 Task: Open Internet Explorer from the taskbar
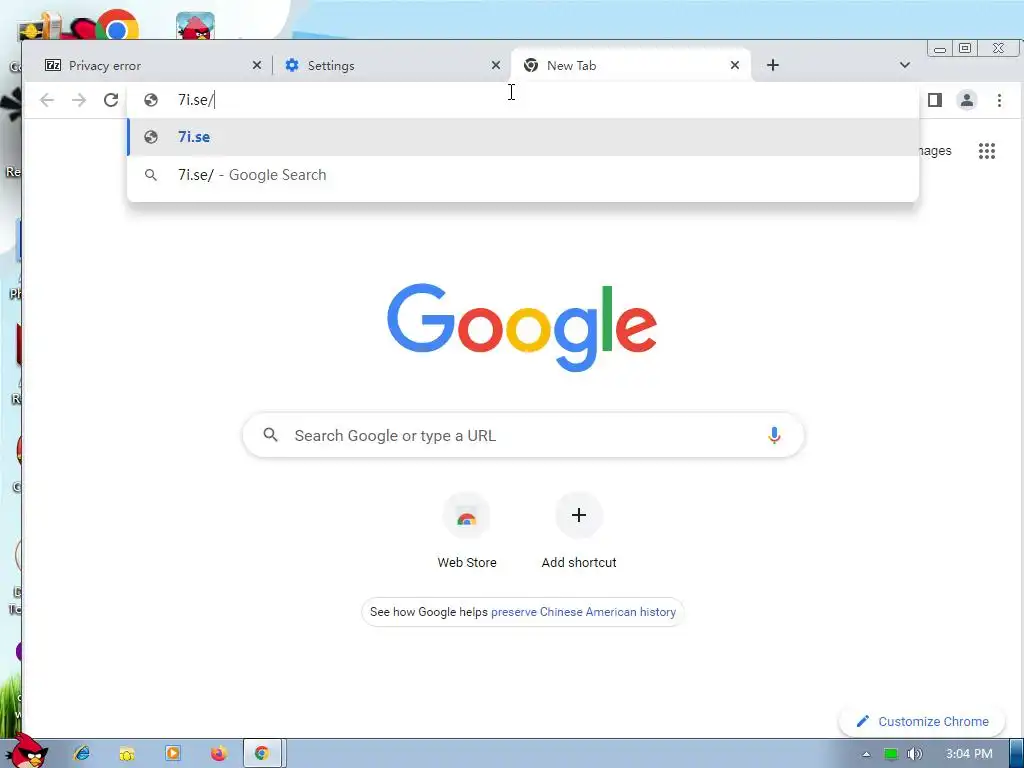82,753
